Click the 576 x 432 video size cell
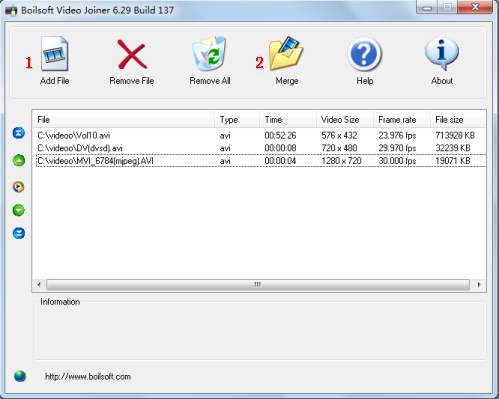This screenshot has height=399, width=499. 339,135
